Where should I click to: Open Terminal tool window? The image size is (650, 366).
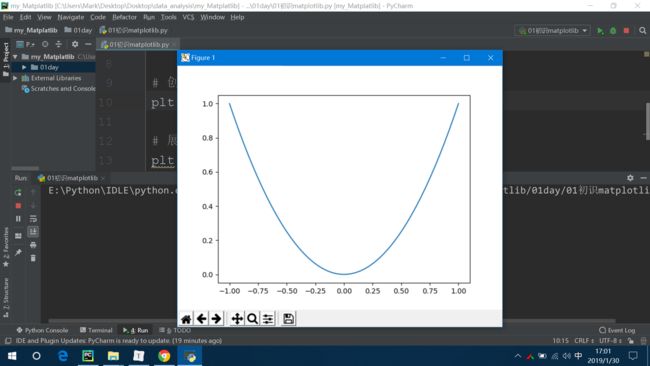coord(96,330)
